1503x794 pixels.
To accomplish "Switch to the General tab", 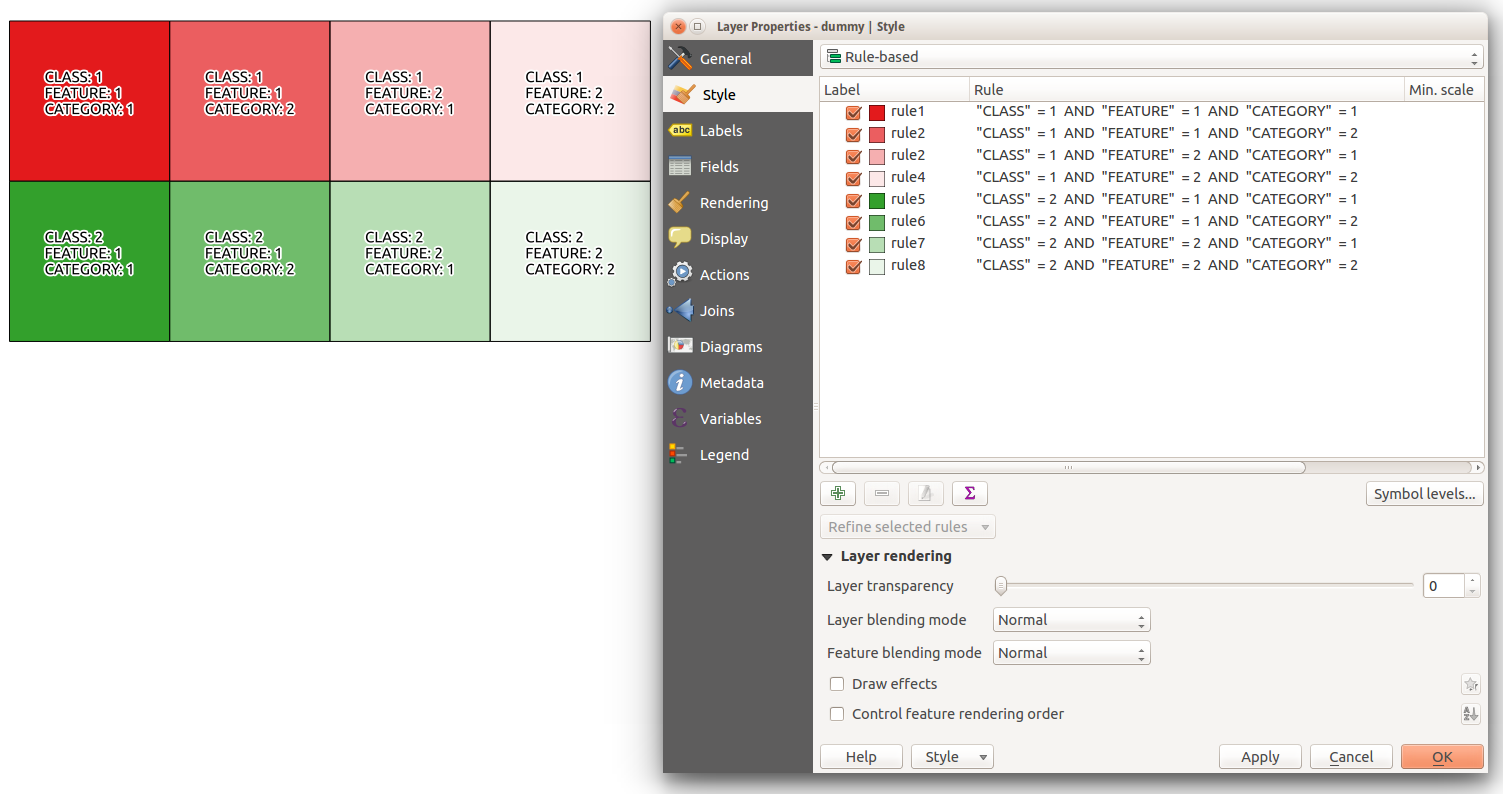I will pos(725,59).
